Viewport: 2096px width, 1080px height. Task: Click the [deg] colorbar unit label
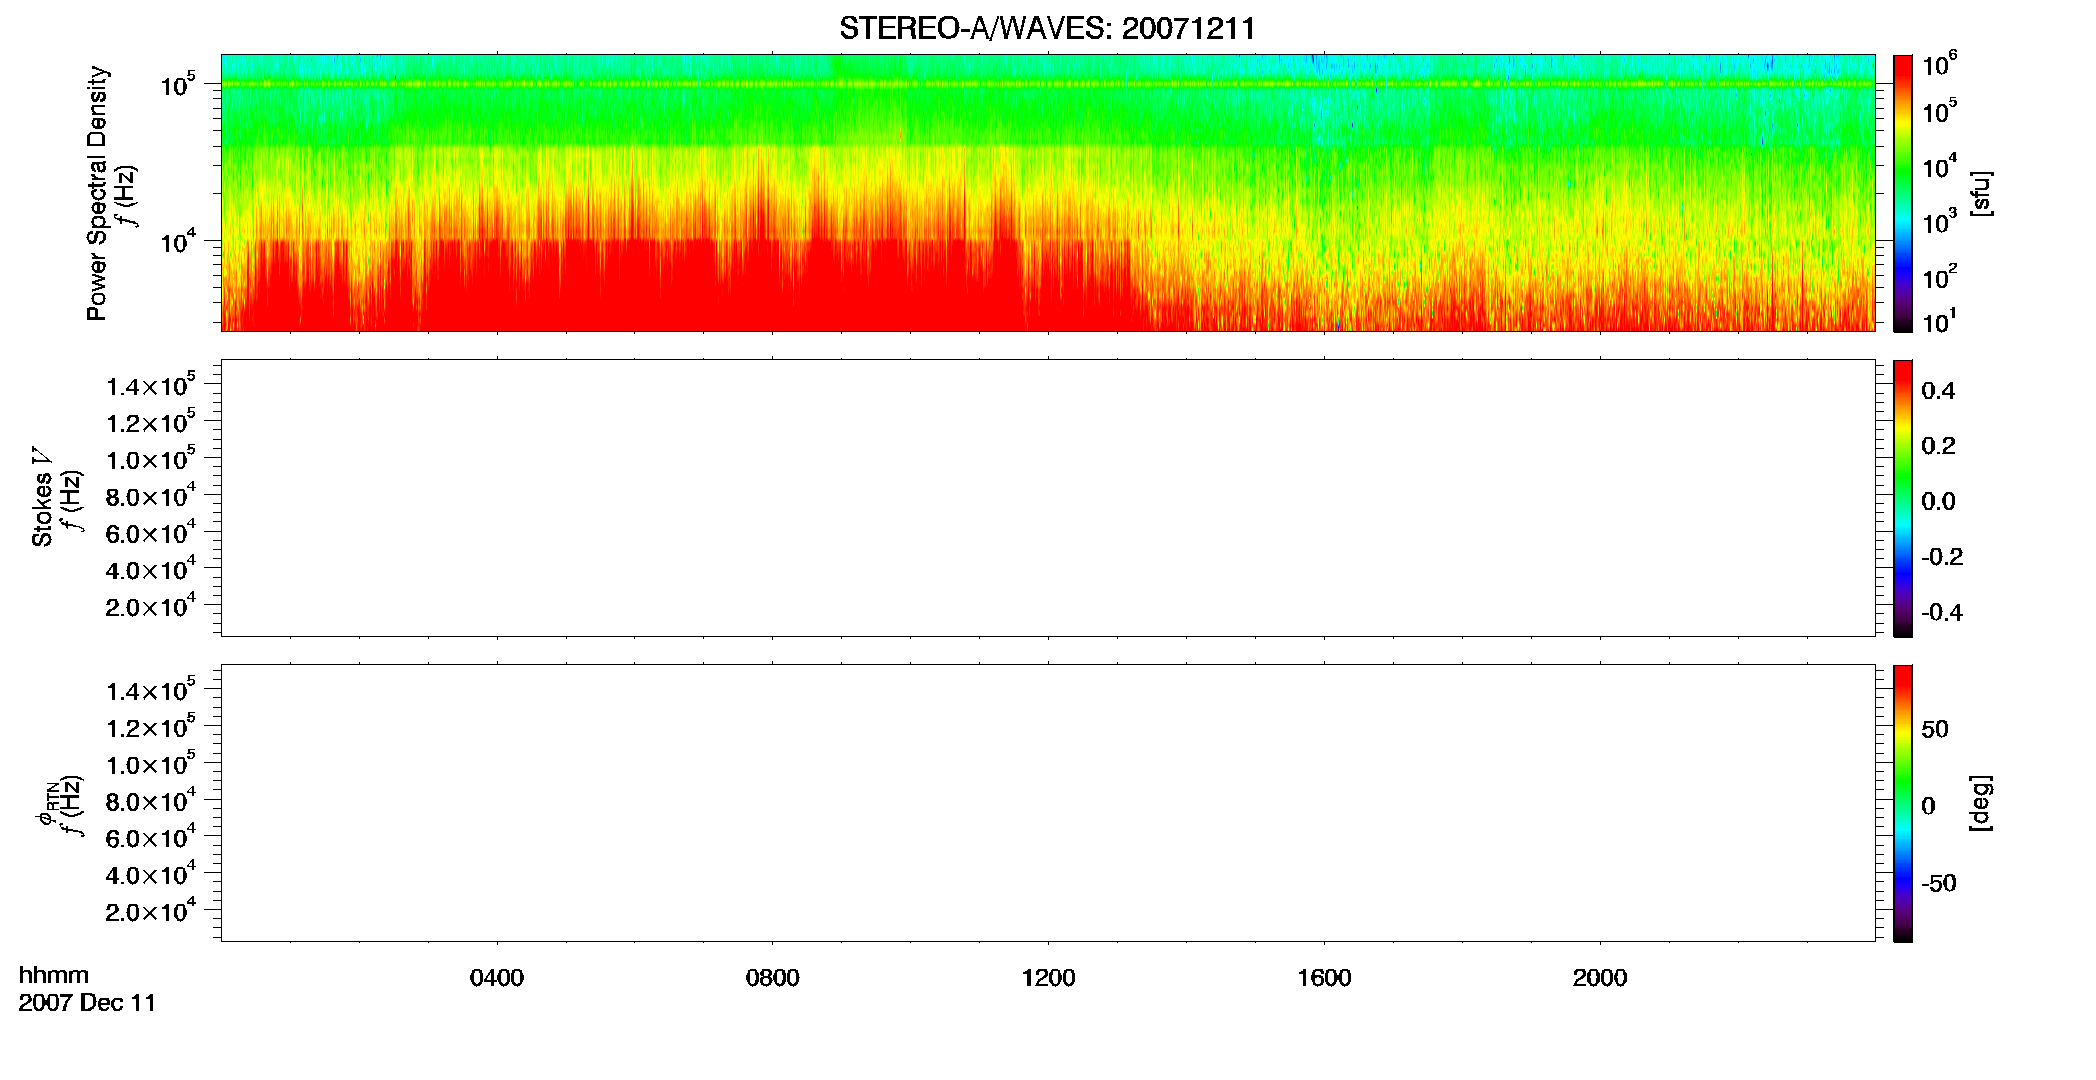pyautogui.click(x=1980, y=803)
